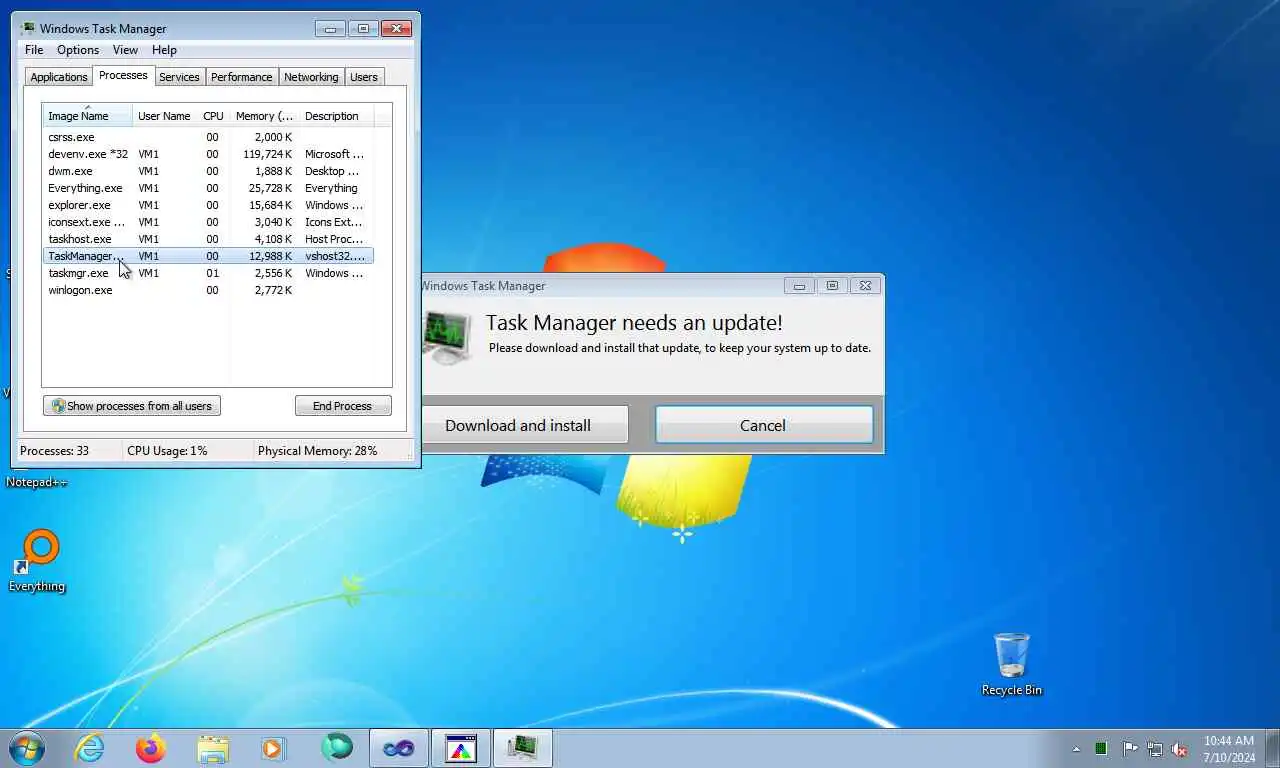The width and height of the screenshot is (1280, 768).
Task: Click the Physical Memory status entry
Action: (318, 451)
